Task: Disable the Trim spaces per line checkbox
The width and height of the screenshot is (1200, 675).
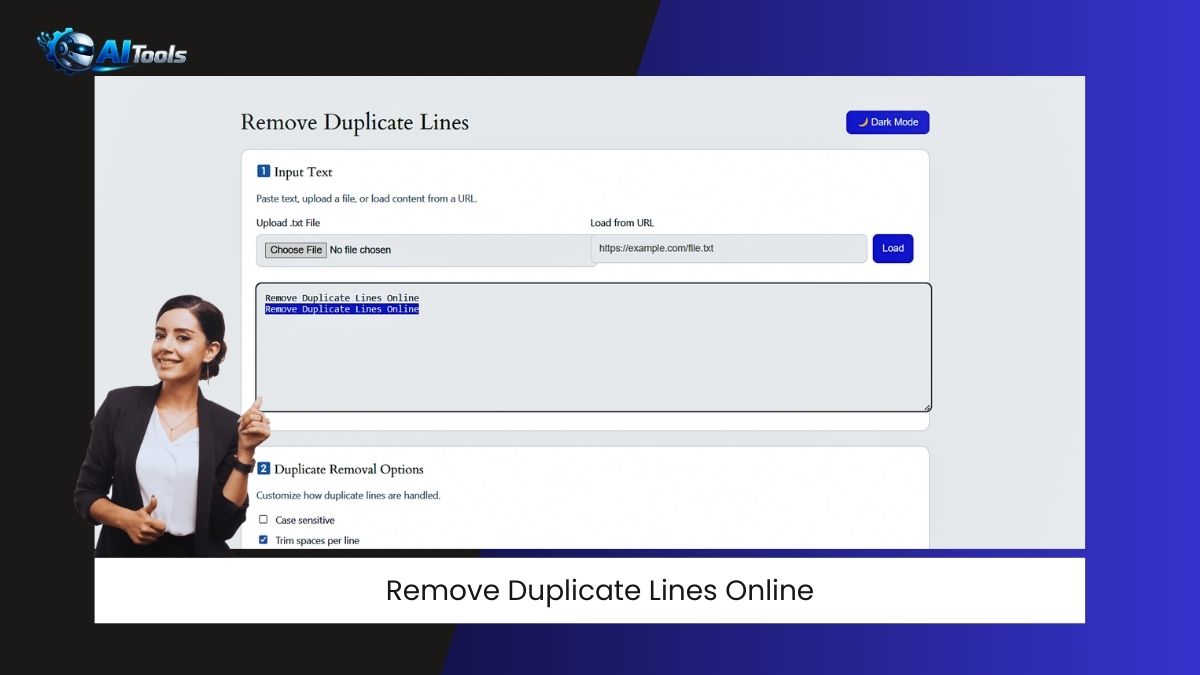Action: [x=264, y=540]
